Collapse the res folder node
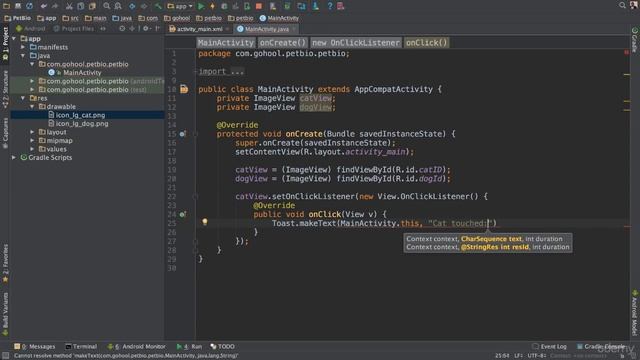The height and width of the screenshot is (360, 640). tap(23, 98)
